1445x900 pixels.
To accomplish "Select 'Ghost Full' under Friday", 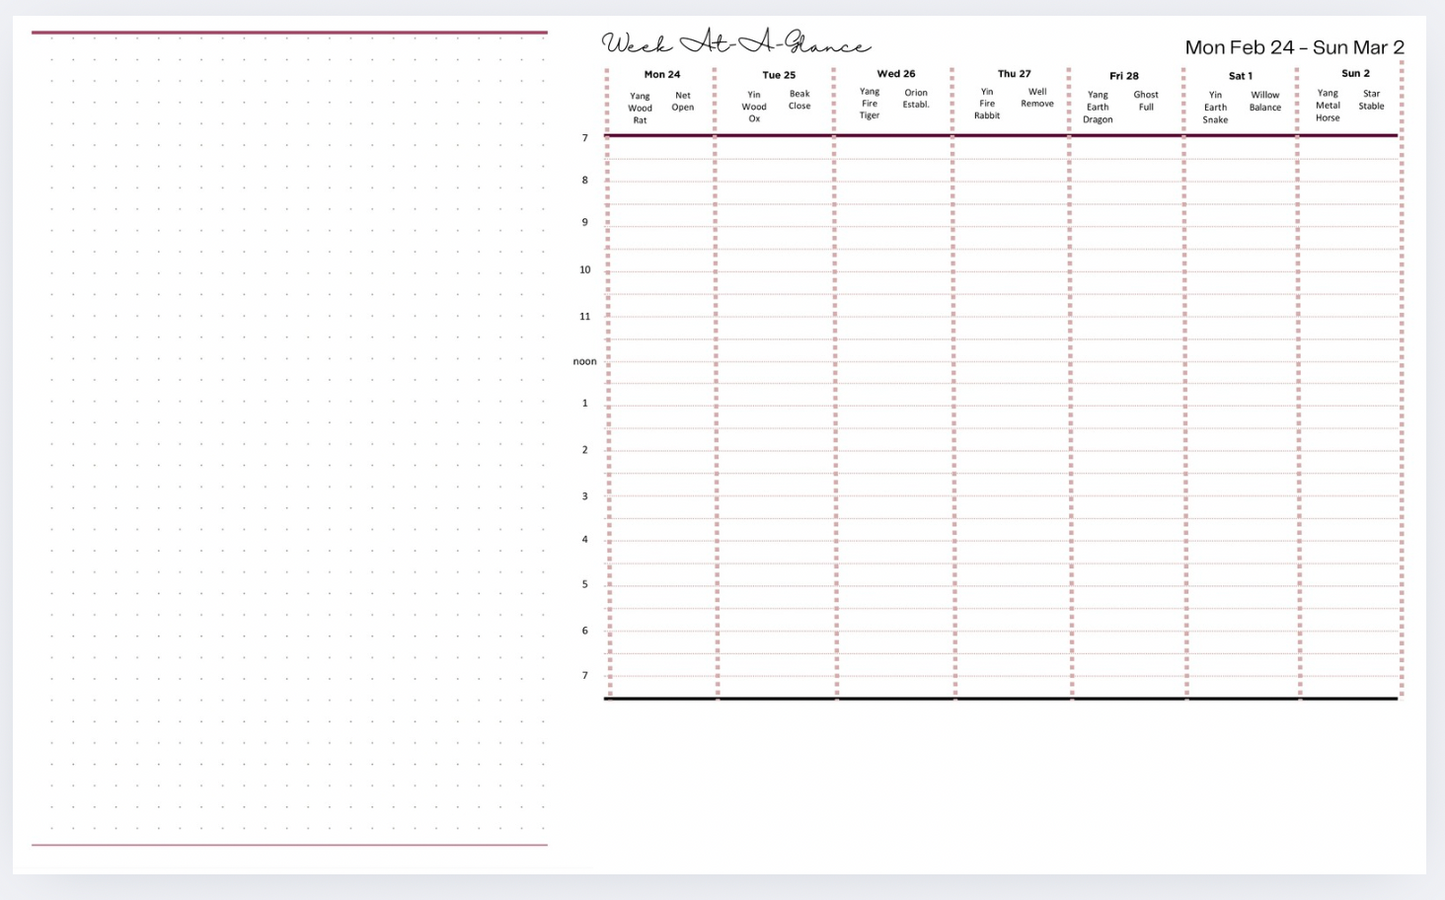I will (1146, 101).
